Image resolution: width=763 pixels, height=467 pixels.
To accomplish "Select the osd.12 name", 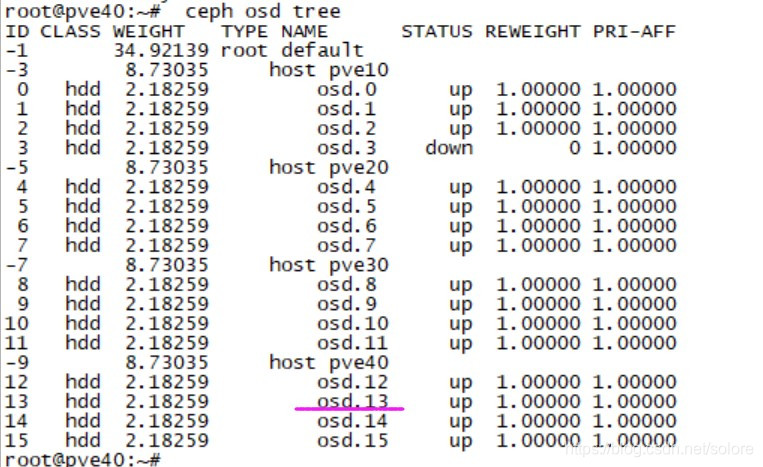I will click(353, 382).
